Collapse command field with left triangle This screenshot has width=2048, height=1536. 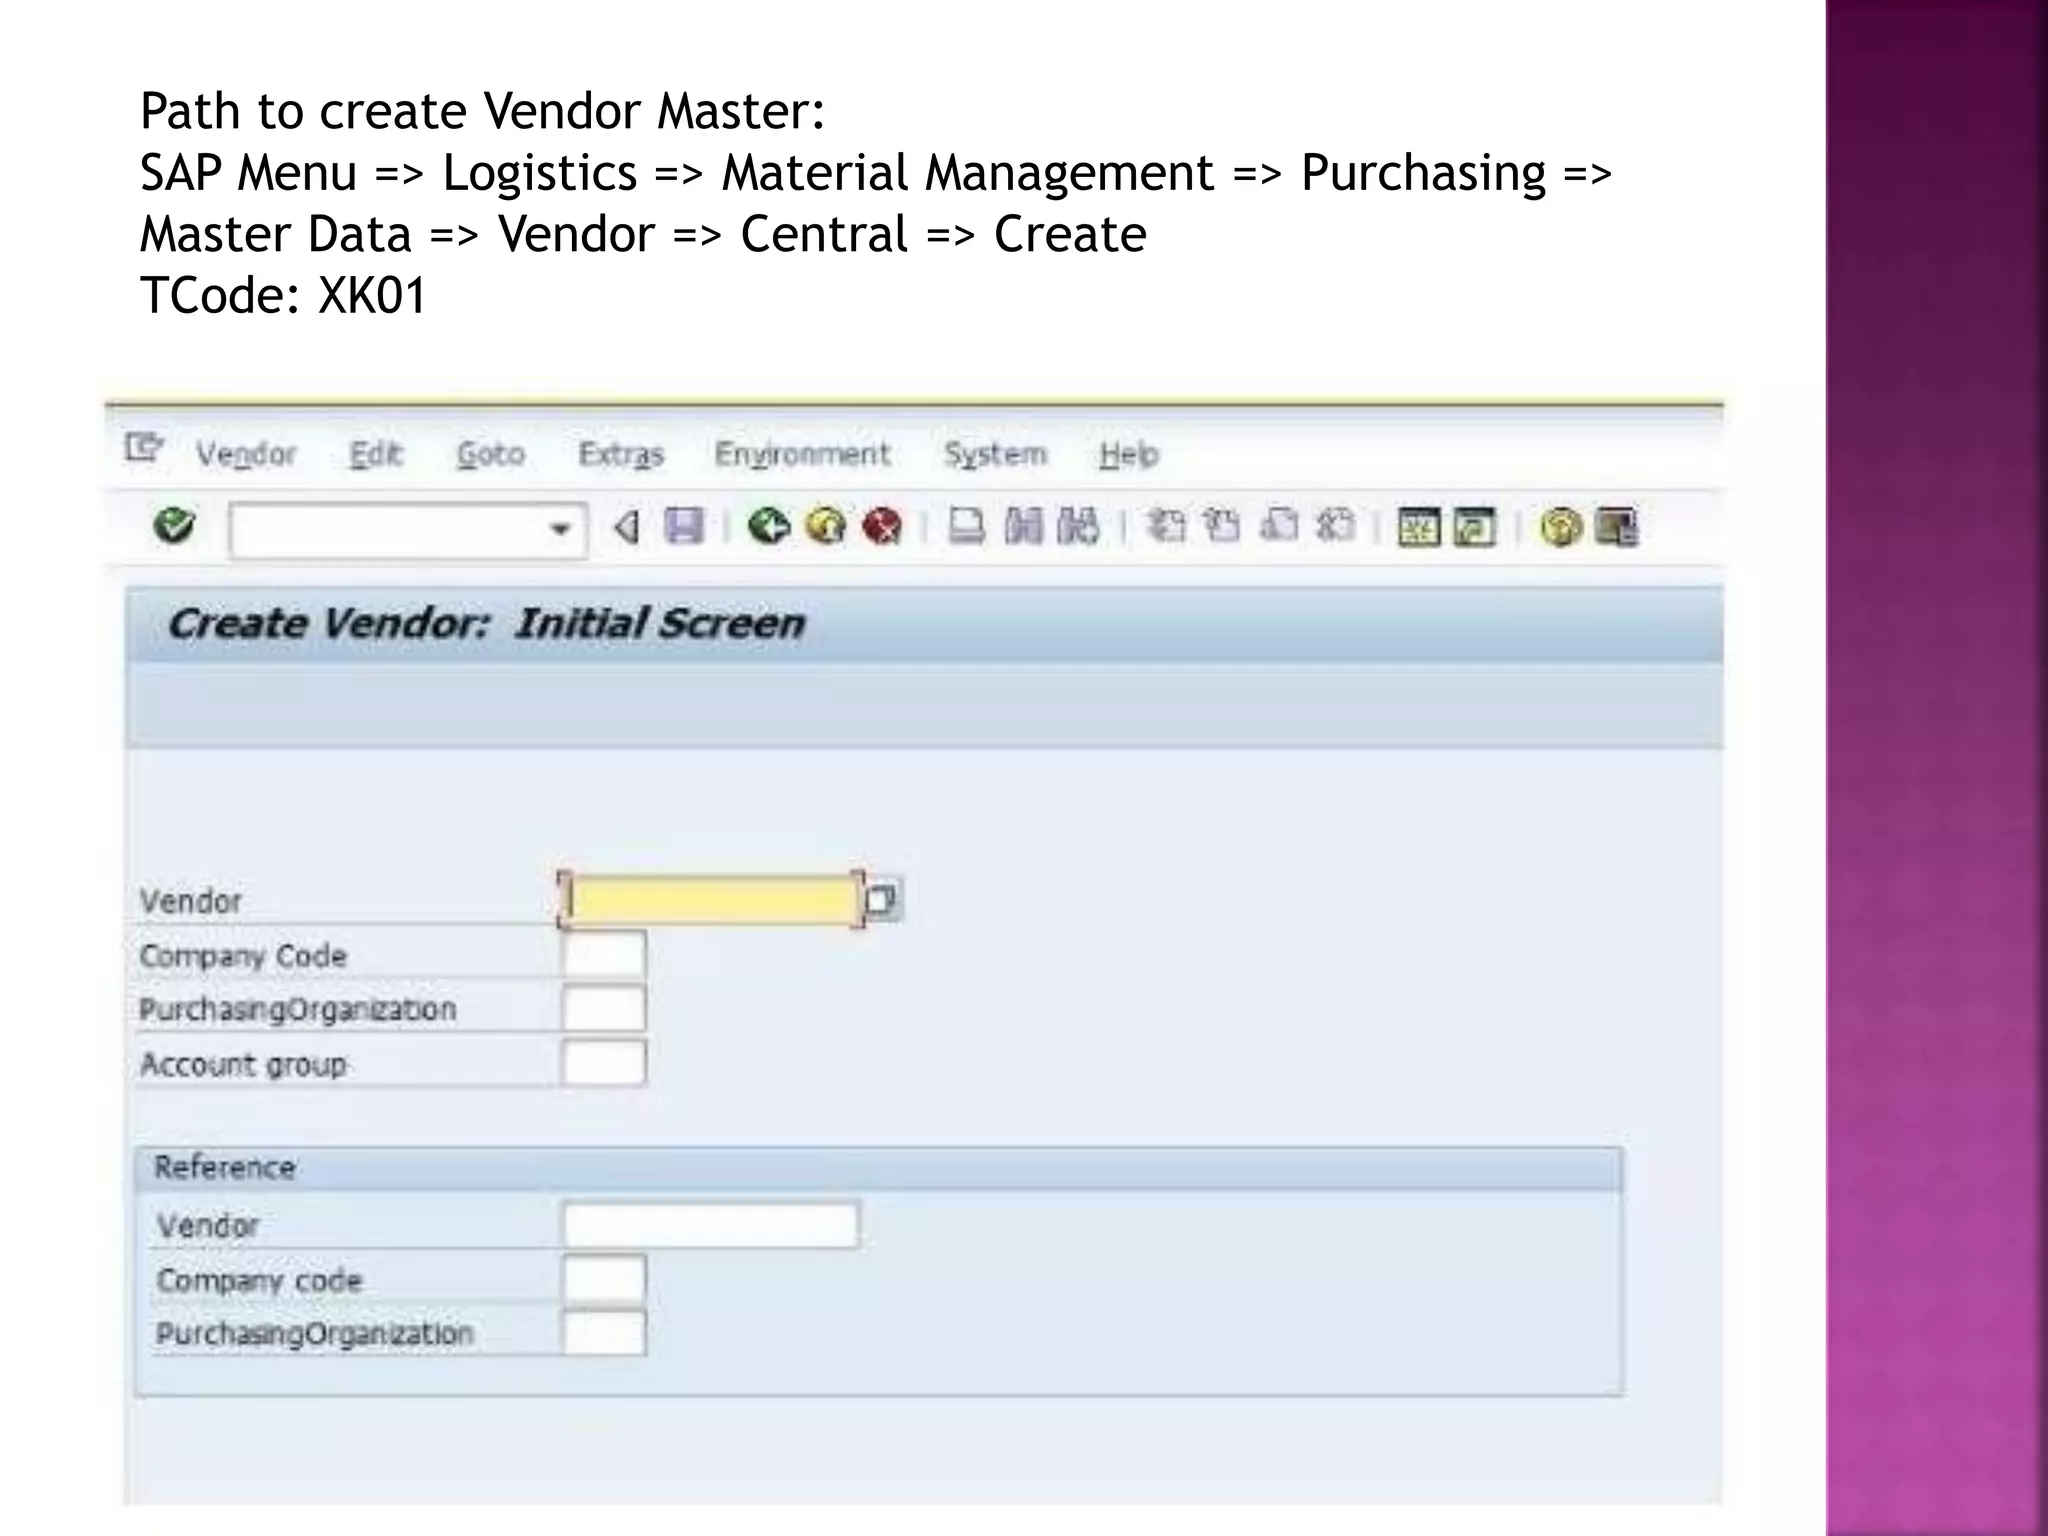(627, 526)
